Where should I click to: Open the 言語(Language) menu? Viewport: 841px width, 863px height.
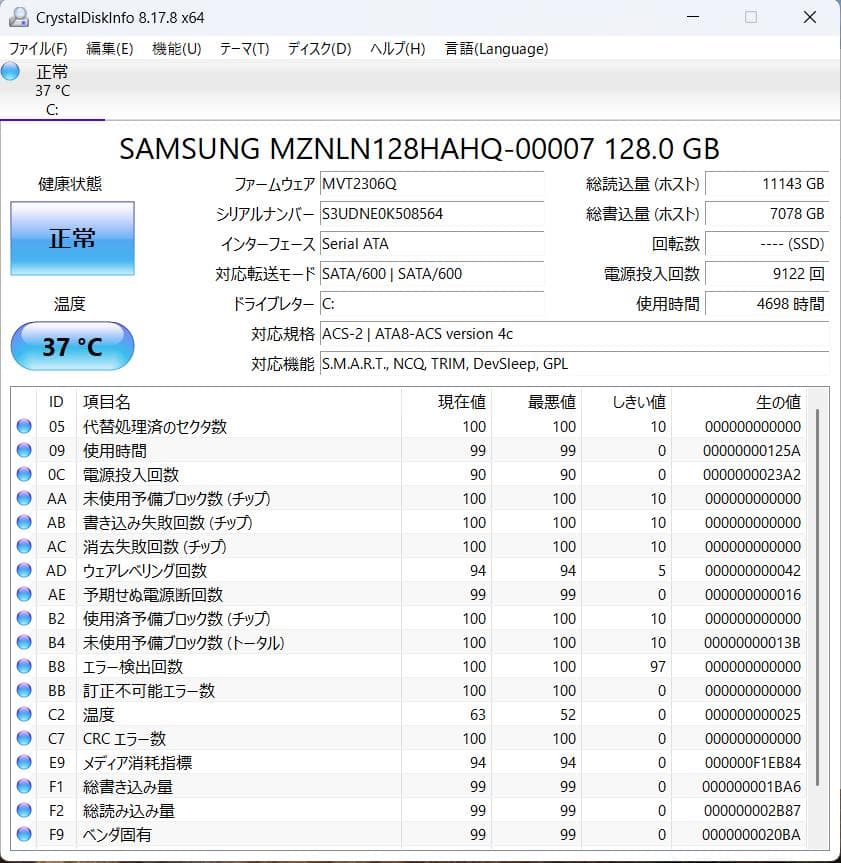click(496, 48)
